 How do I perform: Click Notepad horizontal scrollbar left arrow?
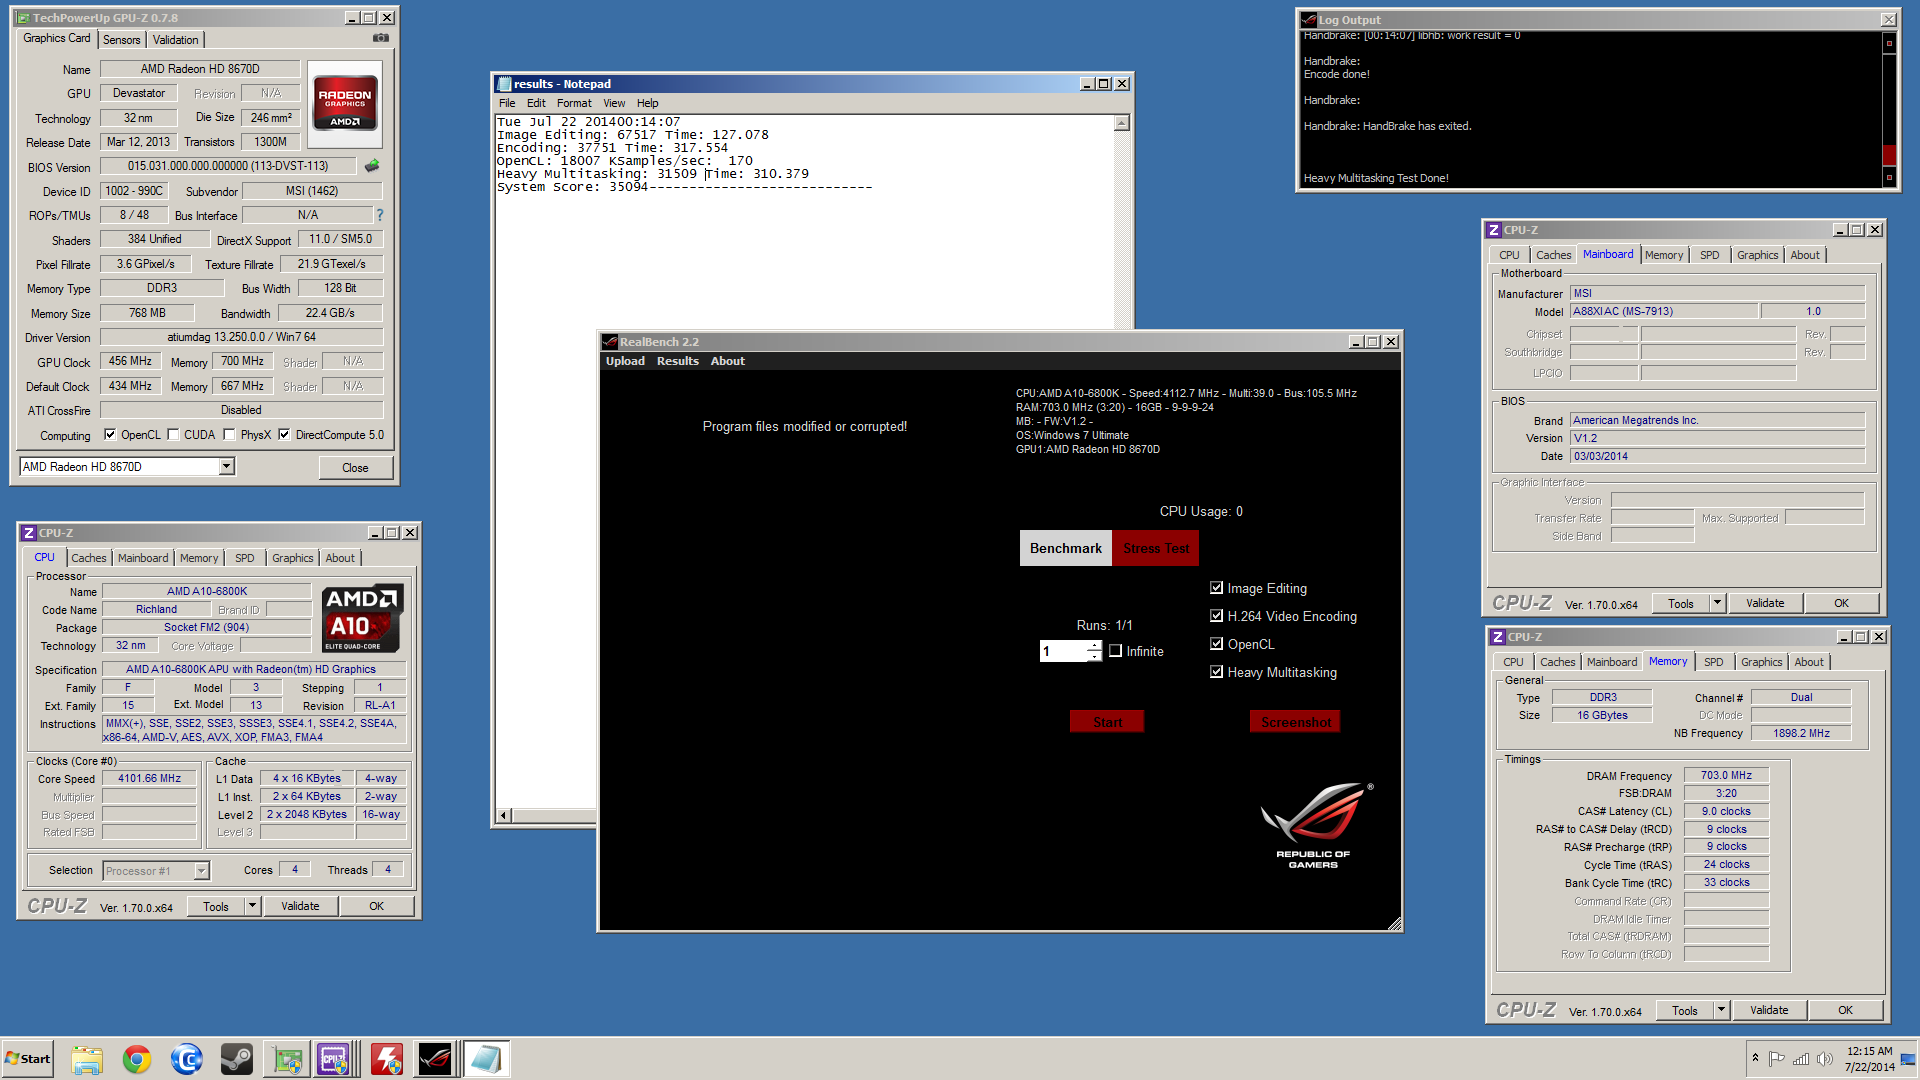(x=504, y=815)
